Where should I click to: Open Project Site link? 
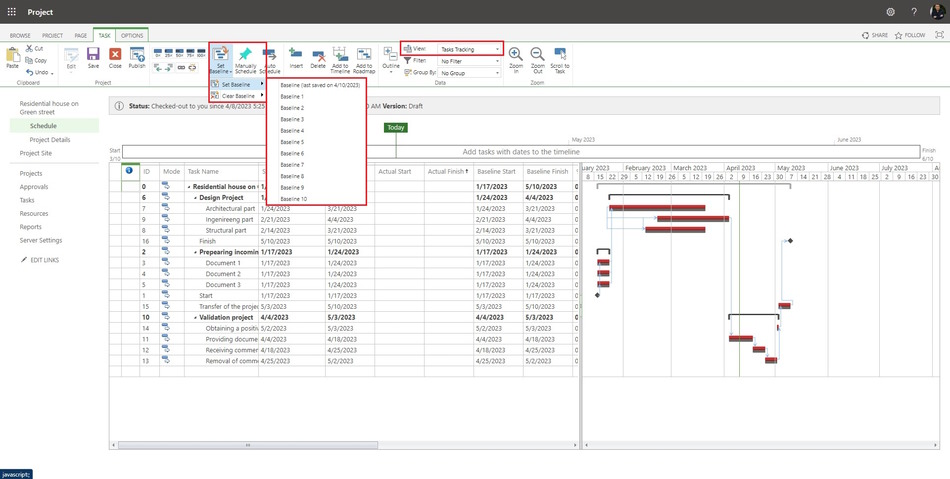point(36,153)
